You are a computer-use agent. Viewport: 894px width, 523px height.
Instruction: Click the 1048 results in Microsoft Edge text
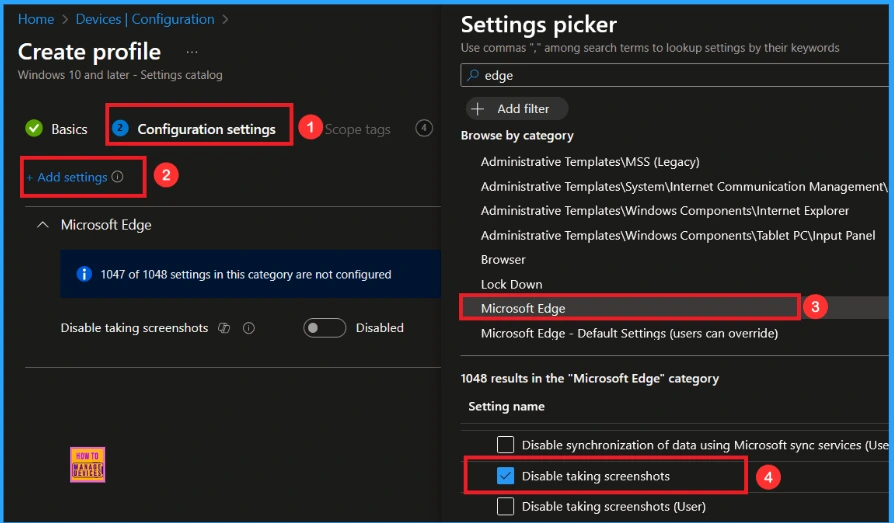pyautogui.click(x=590, y=379)
